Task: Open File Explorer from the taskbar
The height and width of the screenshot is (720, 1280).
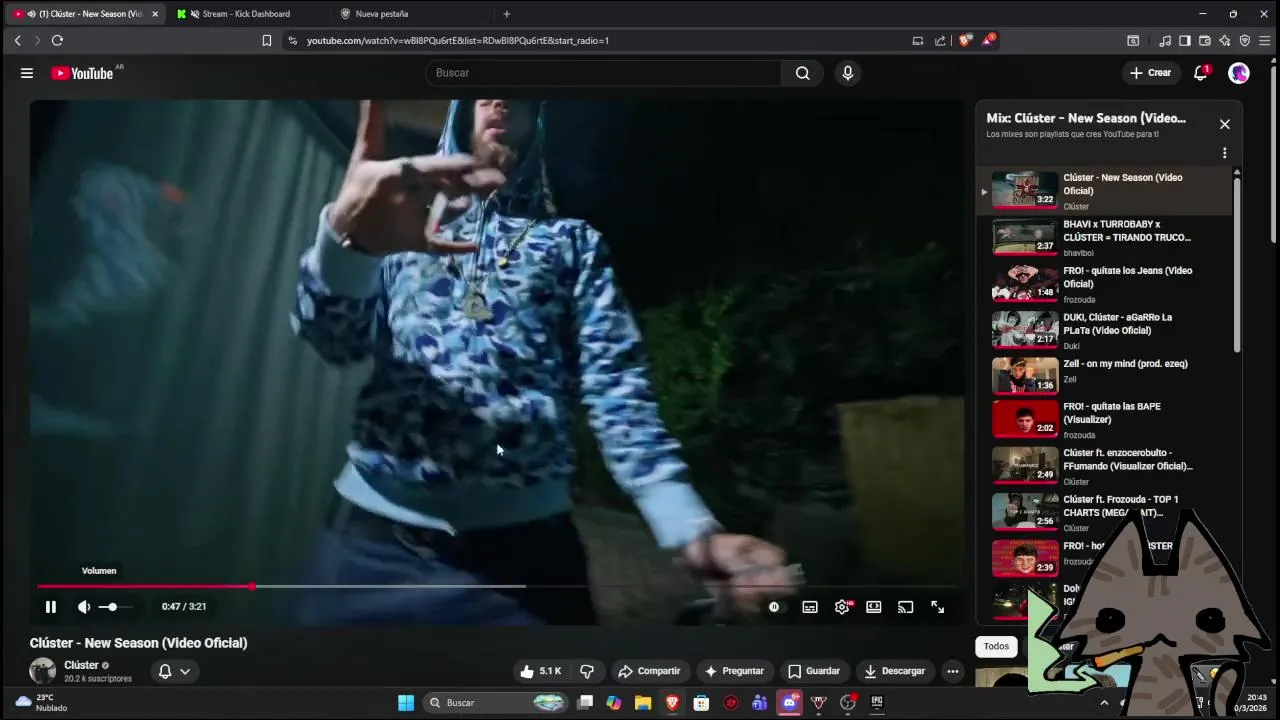Action: pyautogui.click(x=643, y=703)
